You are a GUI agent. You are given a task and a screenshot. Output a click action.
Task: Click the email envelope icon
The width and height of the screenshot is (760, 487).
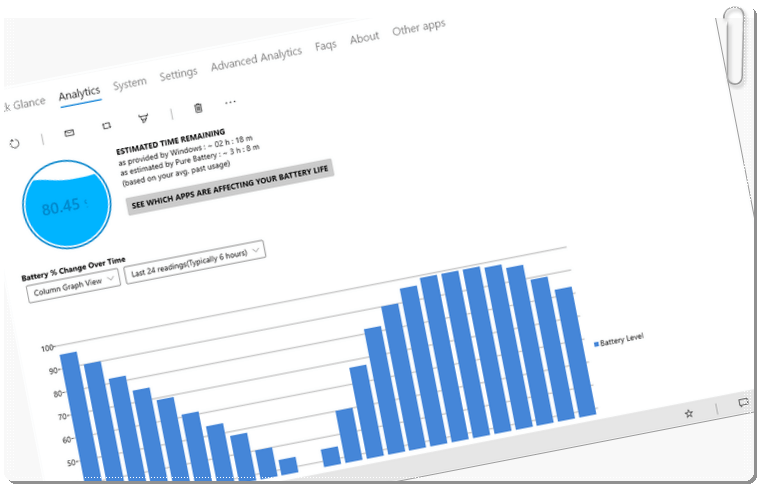tap(69, 132)
